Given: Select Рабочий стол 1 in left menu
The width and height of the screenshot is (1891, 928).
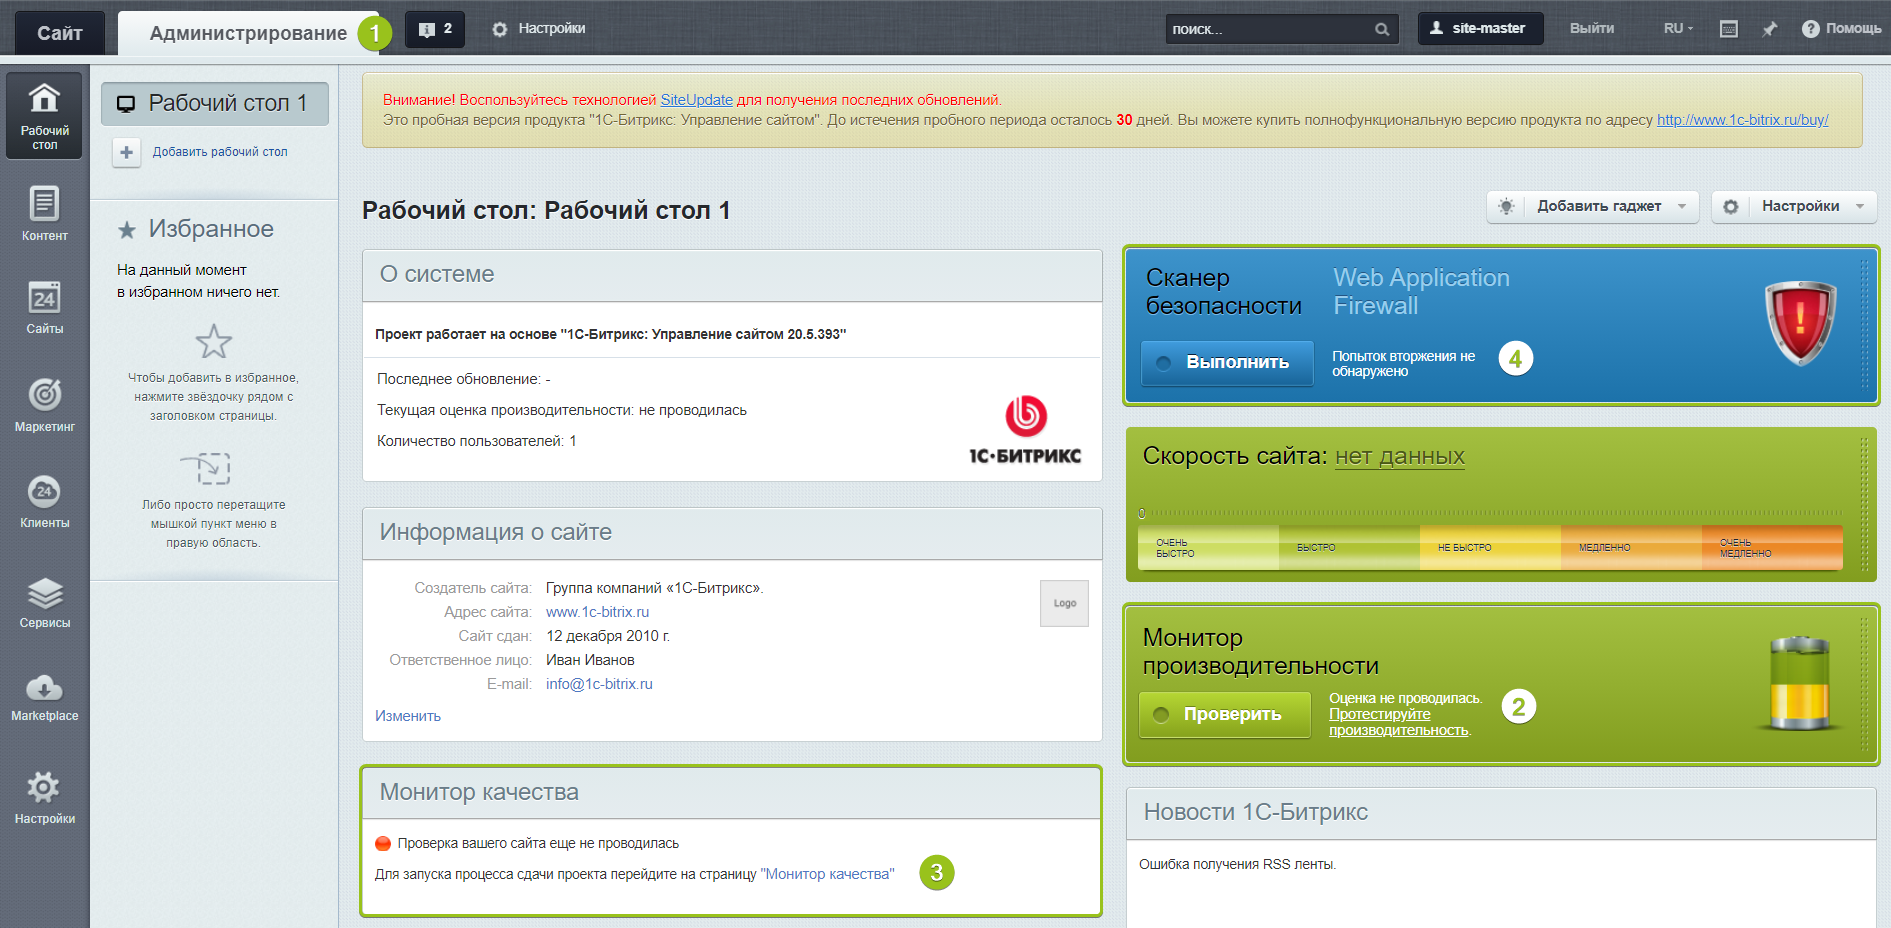Looking at the screenshot, I should pyautogui.click(x=215, y=103).
